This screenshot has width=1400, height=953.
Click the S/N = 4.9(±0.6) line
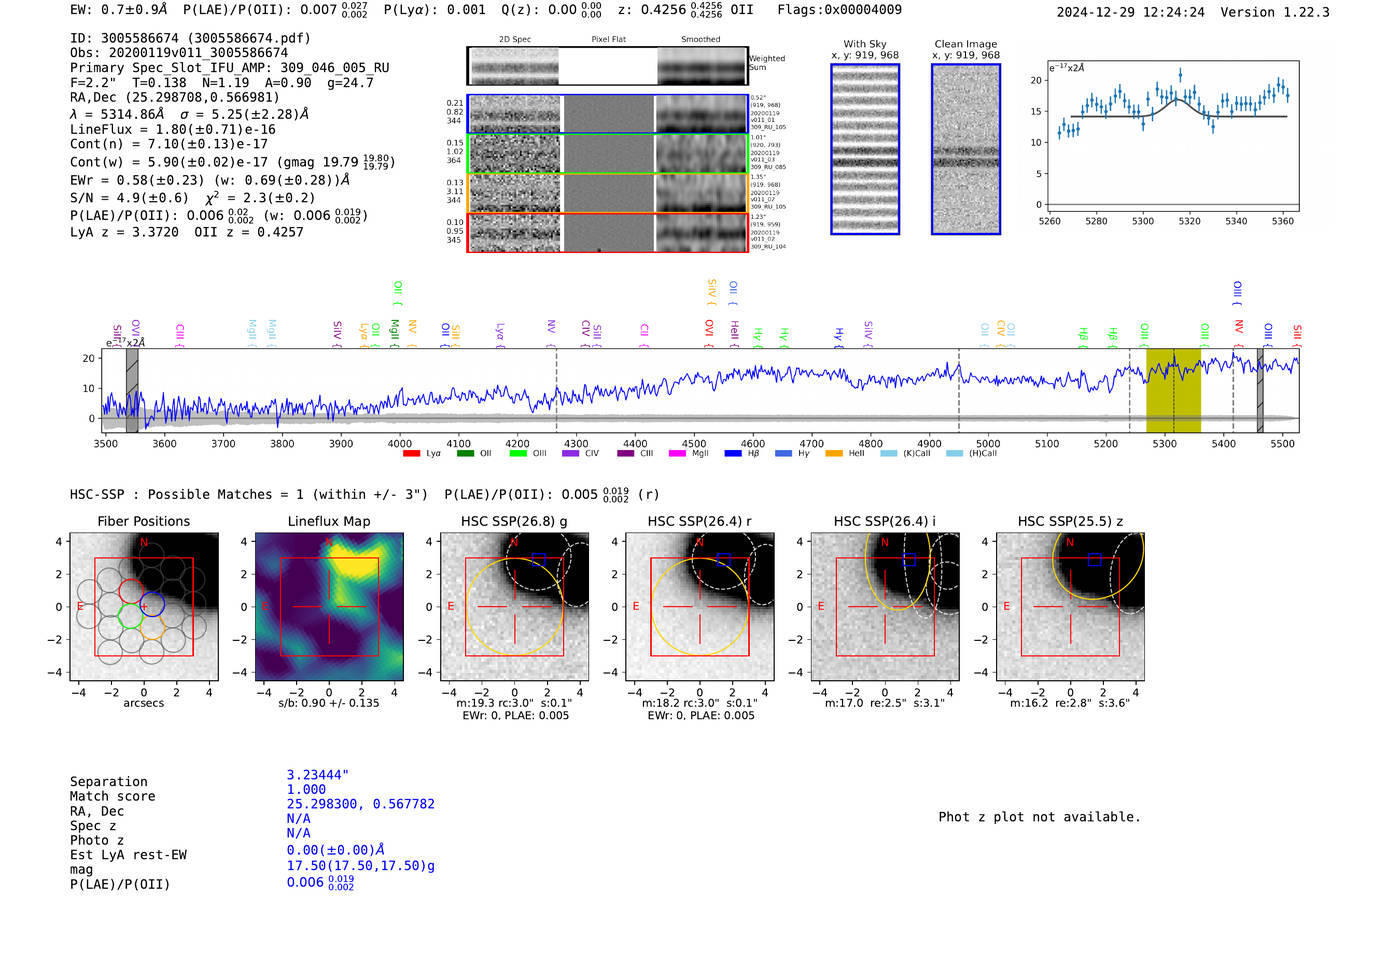point(192,198)
